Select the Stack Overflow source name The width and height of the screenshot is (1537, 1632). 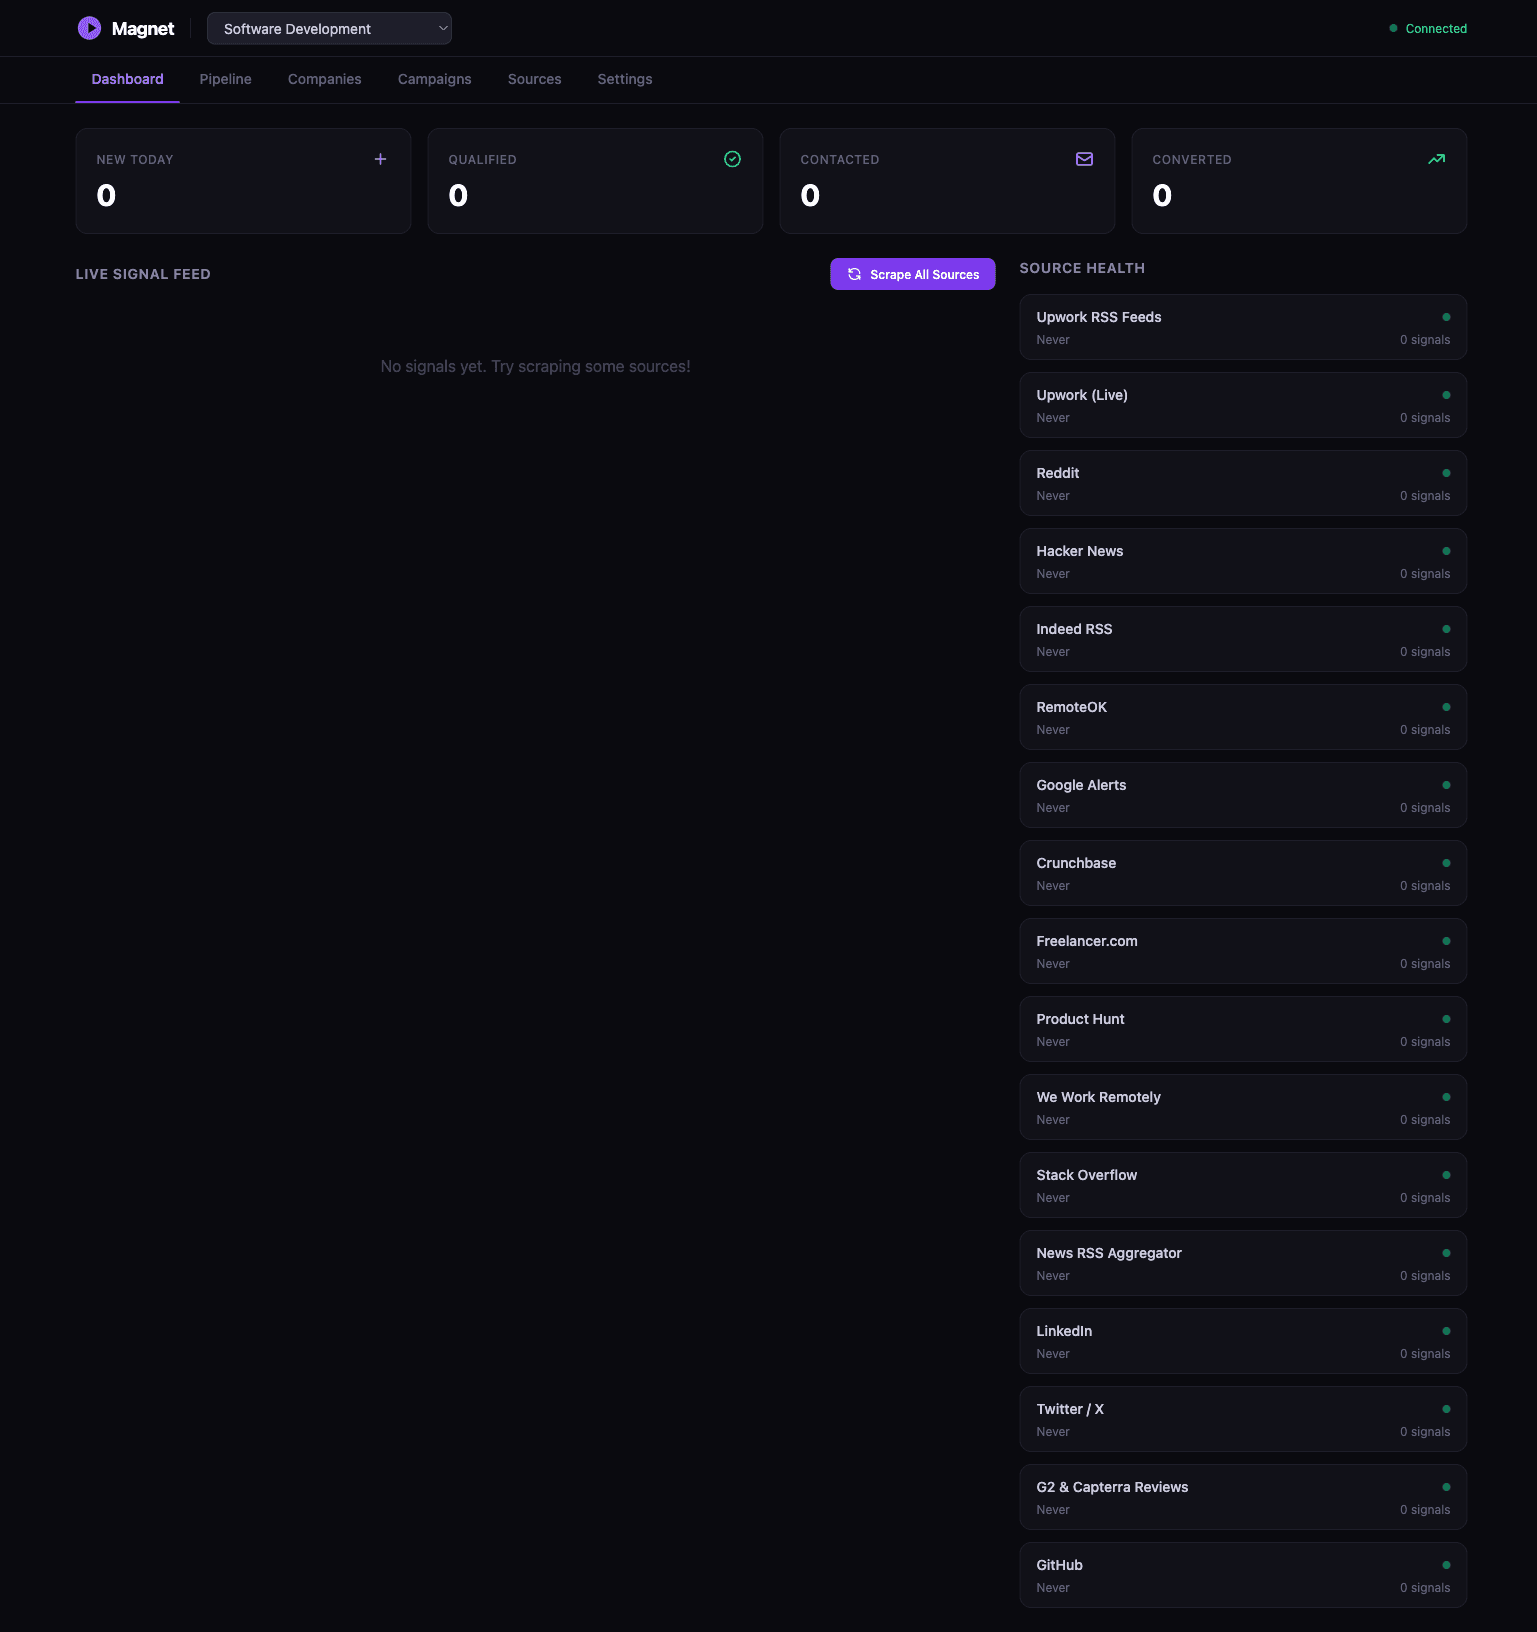pos(1086,1175)
